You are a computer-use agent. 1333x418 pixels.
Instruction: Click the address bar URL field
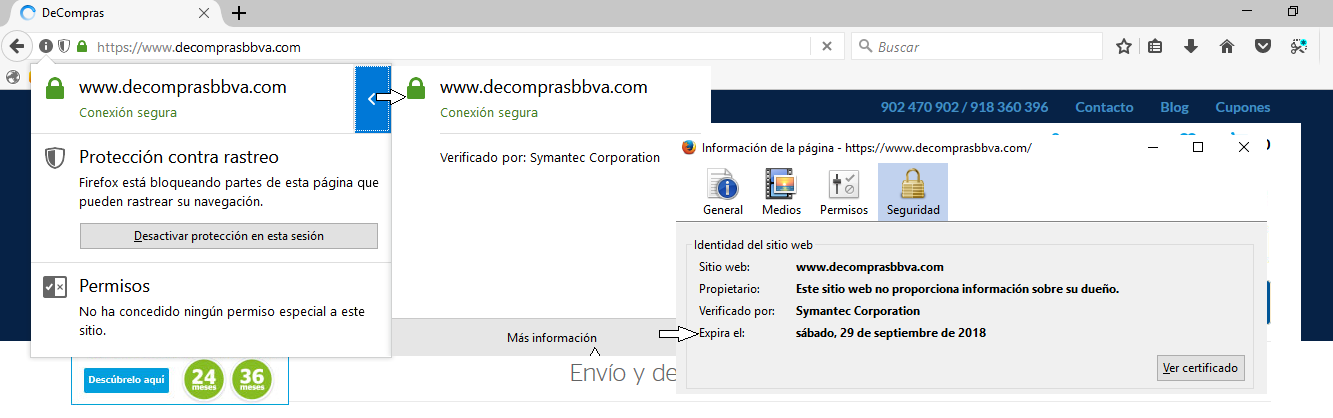tap(450, 46)
